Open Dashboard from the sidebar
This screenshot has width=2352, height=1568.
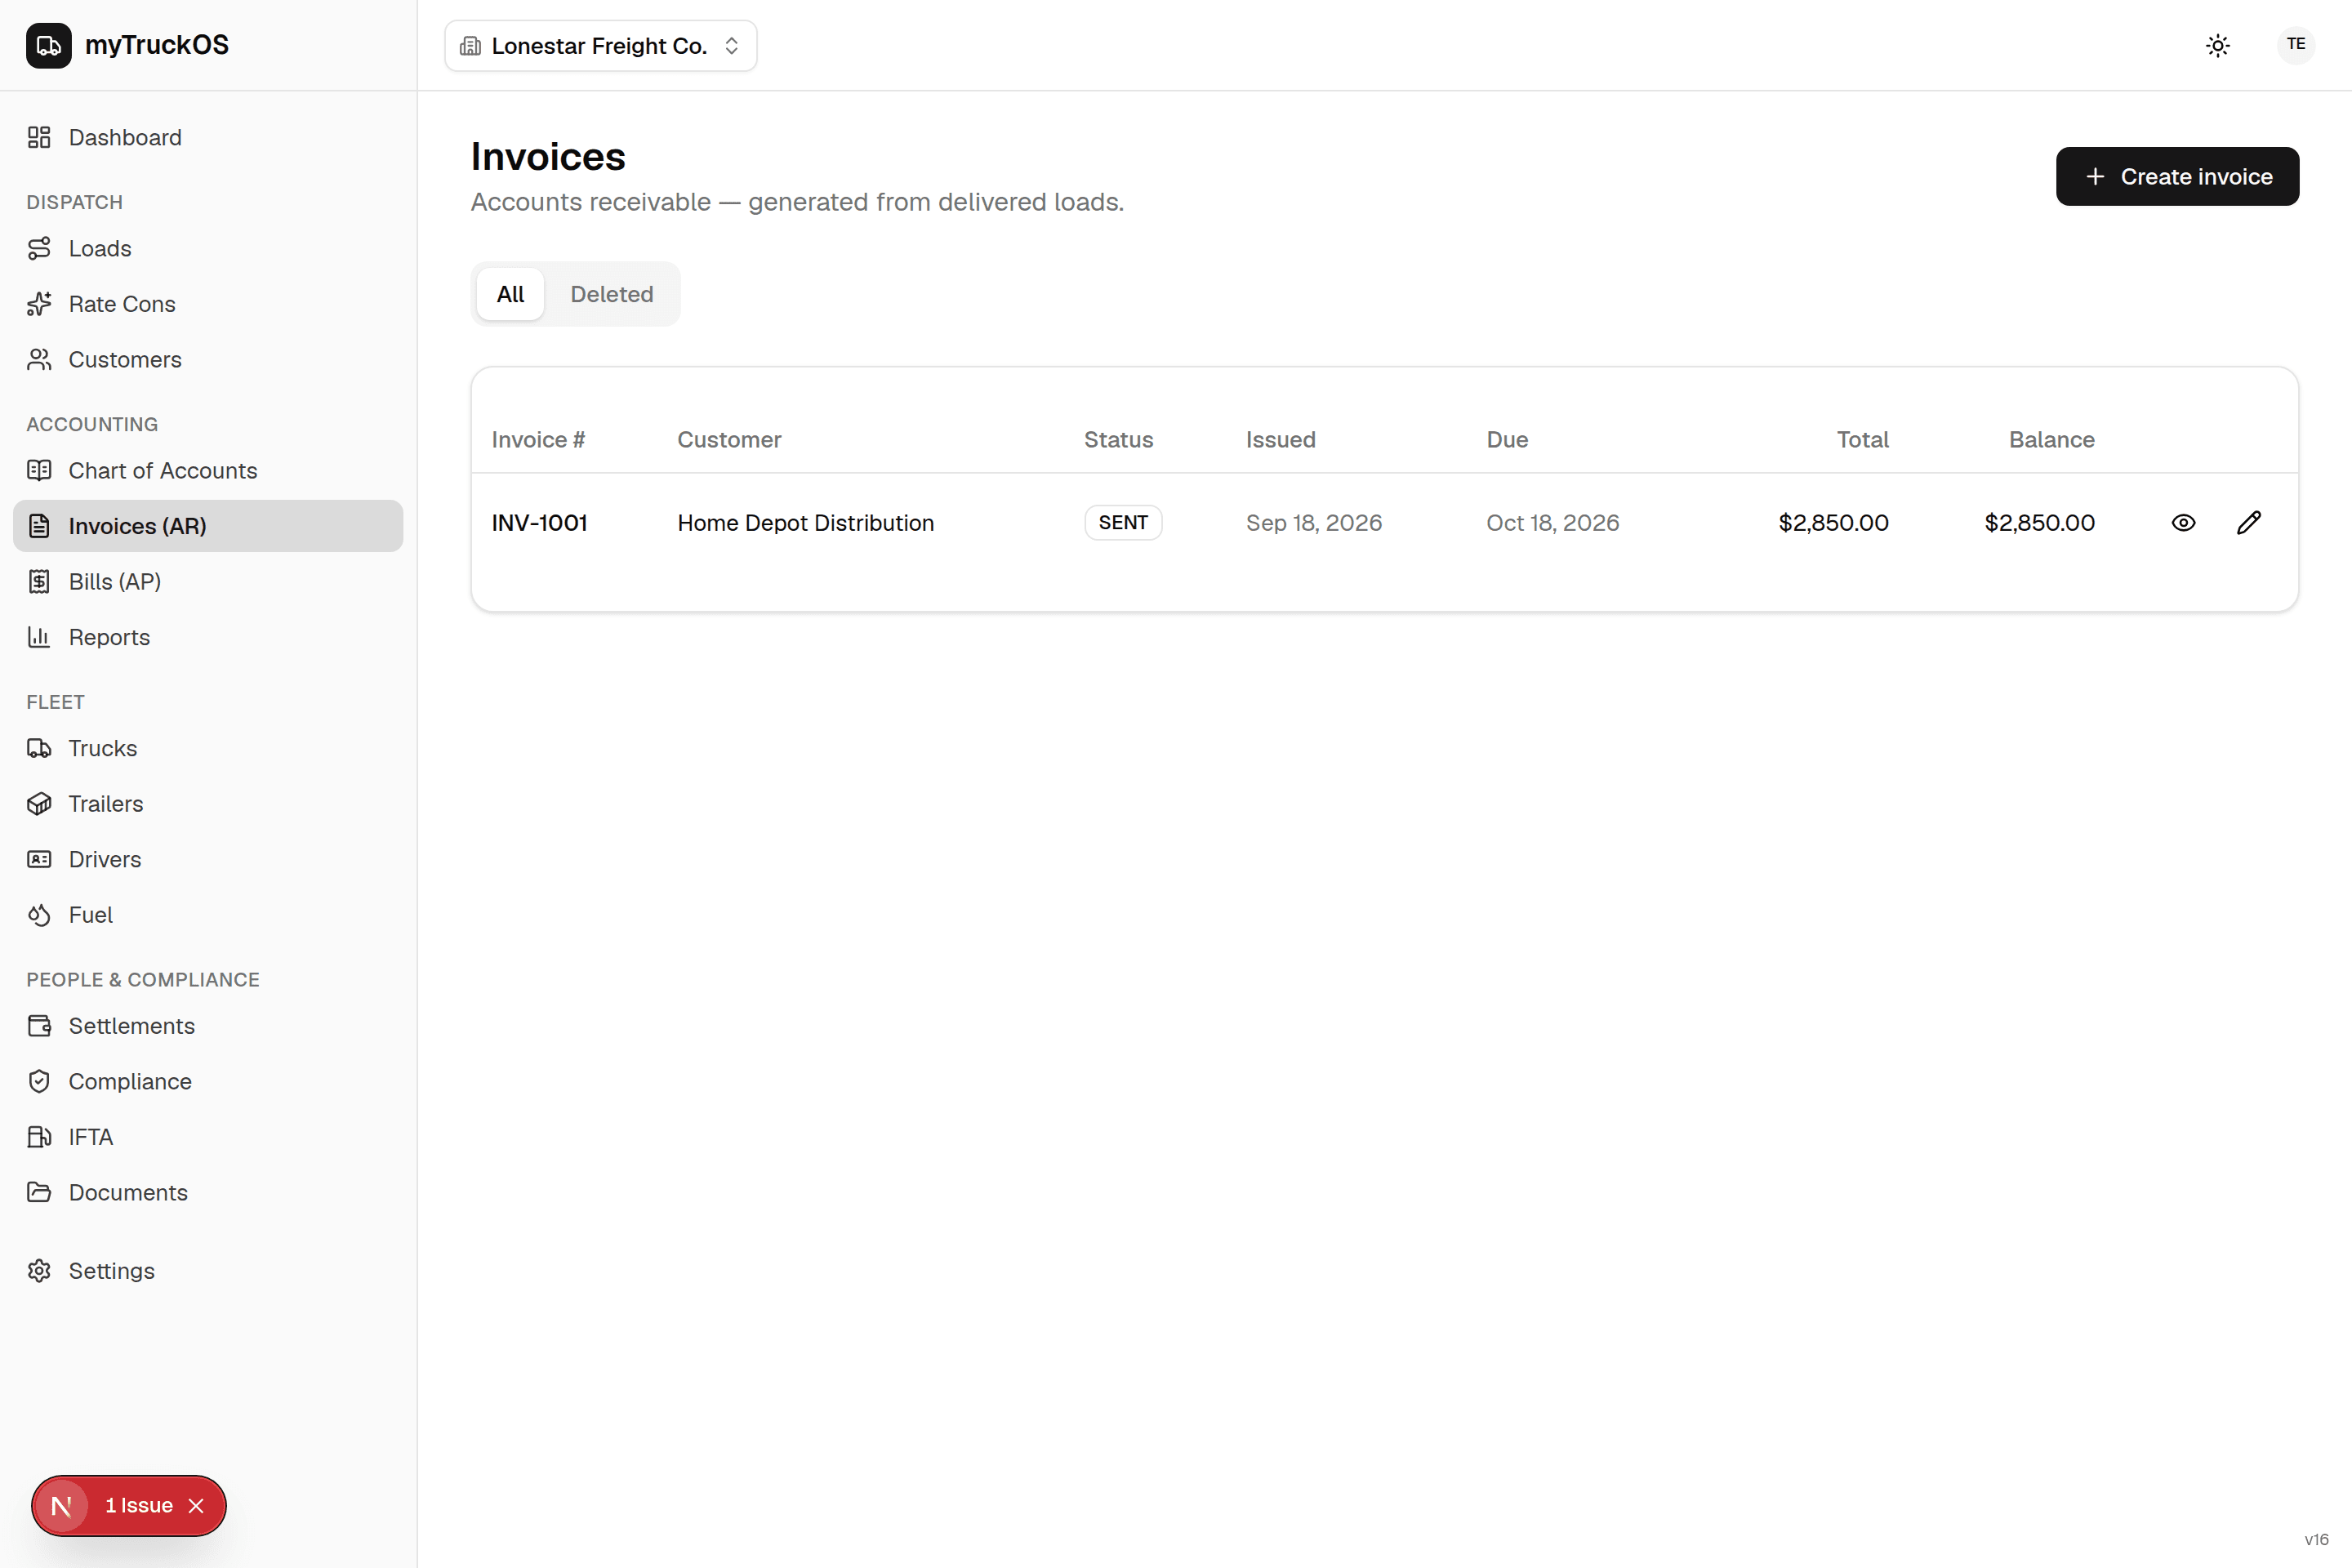(x=208, y=137)
